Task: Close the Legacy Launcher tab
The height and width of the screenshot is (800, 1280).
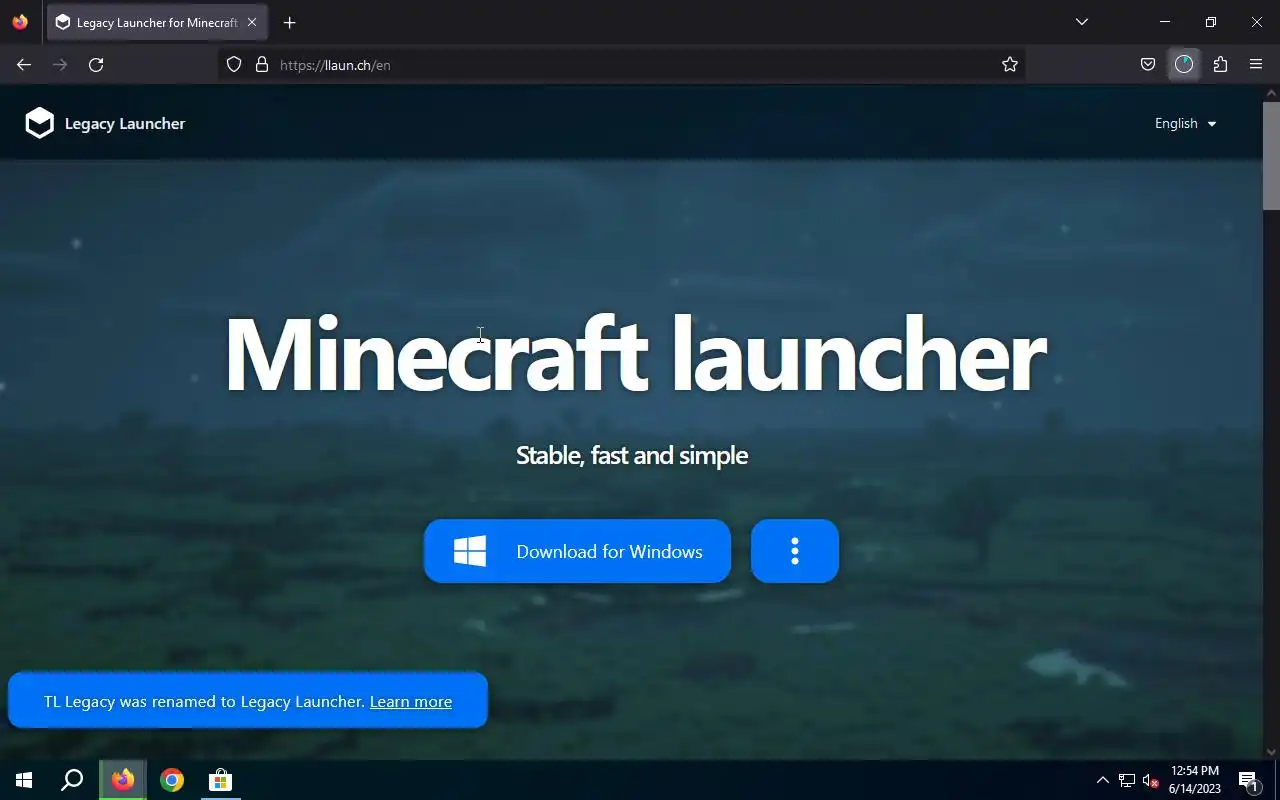Action: (251, 22)
